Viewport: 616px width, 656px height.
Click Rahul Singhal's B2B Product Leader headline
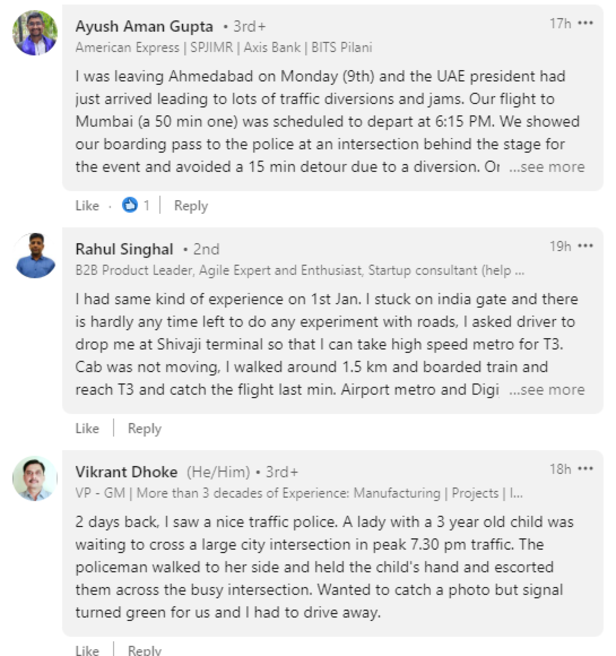(x=300, y=270)
